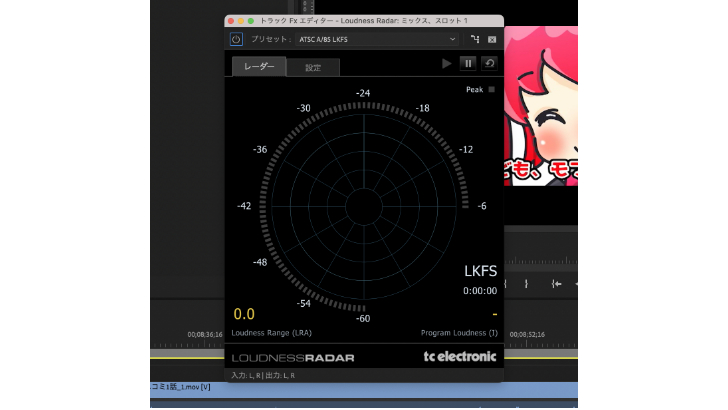The image size is (728, 410).
Task: Click the Peak indicator square
Action: (x=491, y=90)
